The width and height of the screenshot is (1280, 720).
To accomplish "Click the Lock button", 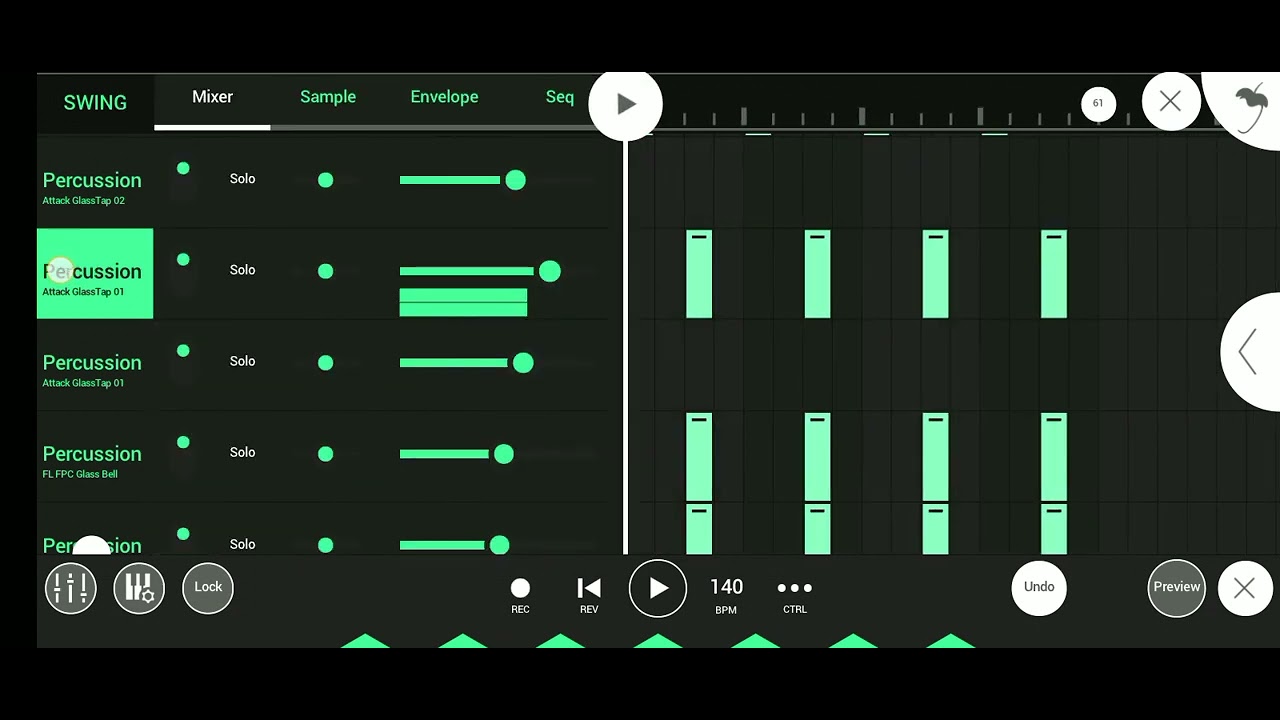I will click(208, 587).
